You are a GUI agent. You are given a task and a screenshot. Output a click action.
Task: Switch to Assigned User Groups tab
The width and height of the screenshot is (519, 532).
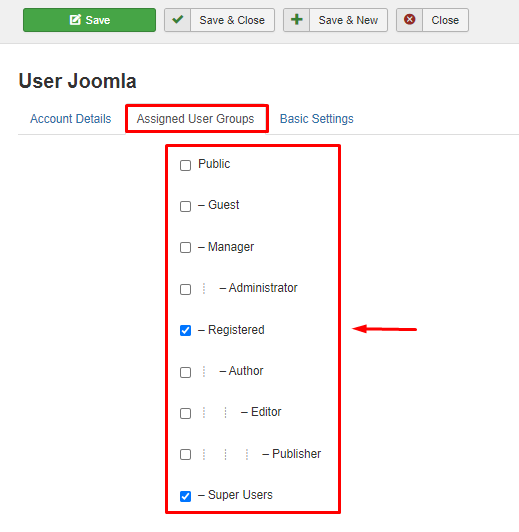pos(195,119)
